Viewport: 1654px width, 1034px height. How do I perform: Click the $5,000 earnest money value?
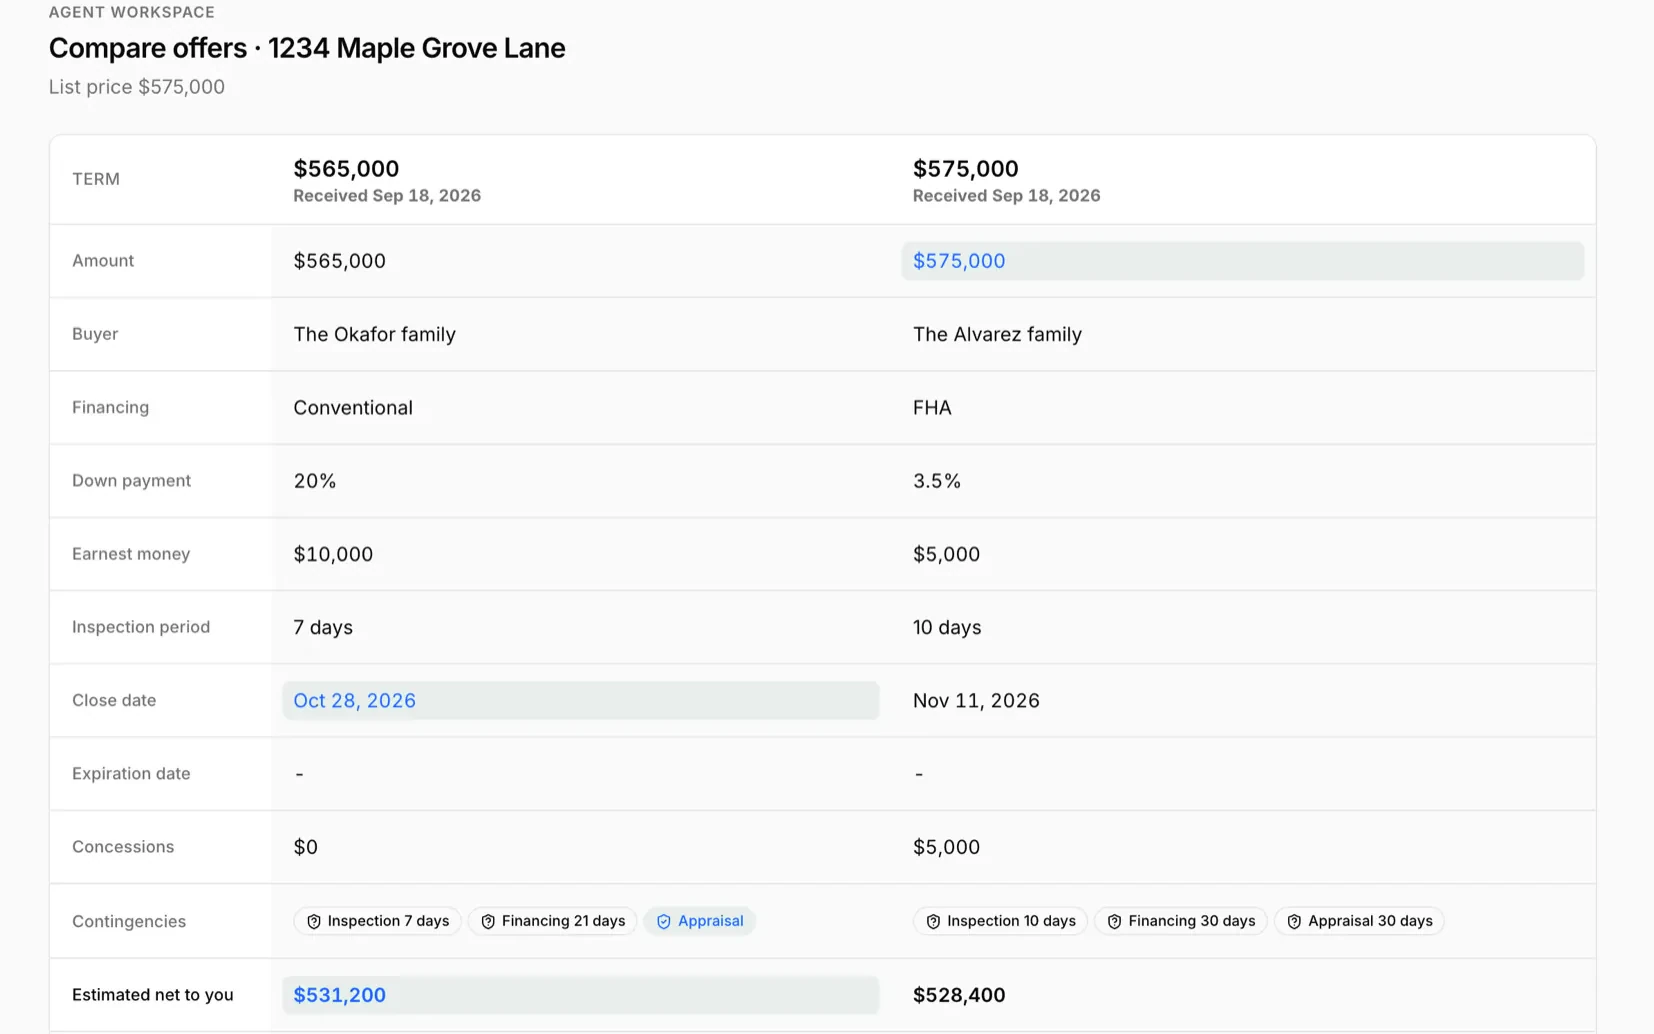pos(946,554)
